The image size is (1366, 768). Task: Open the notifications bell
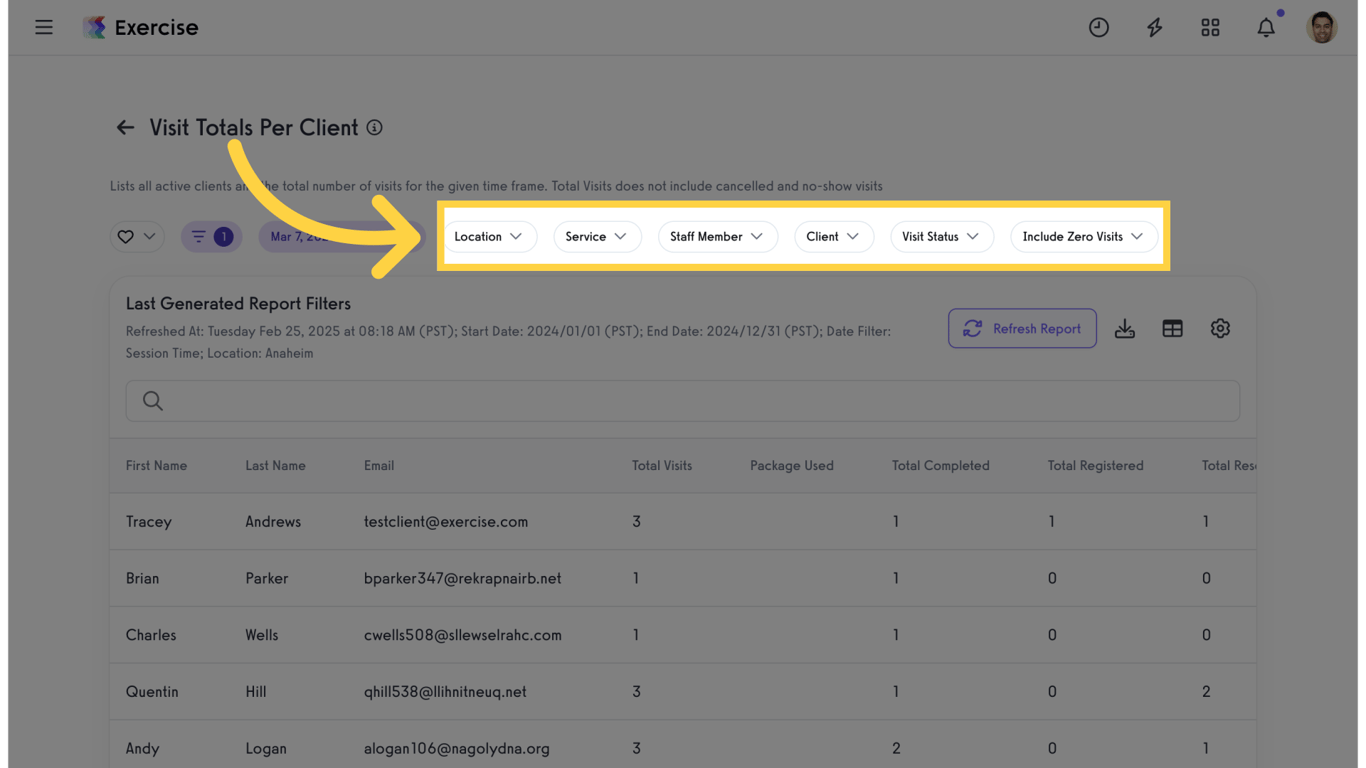[1266, 27]
